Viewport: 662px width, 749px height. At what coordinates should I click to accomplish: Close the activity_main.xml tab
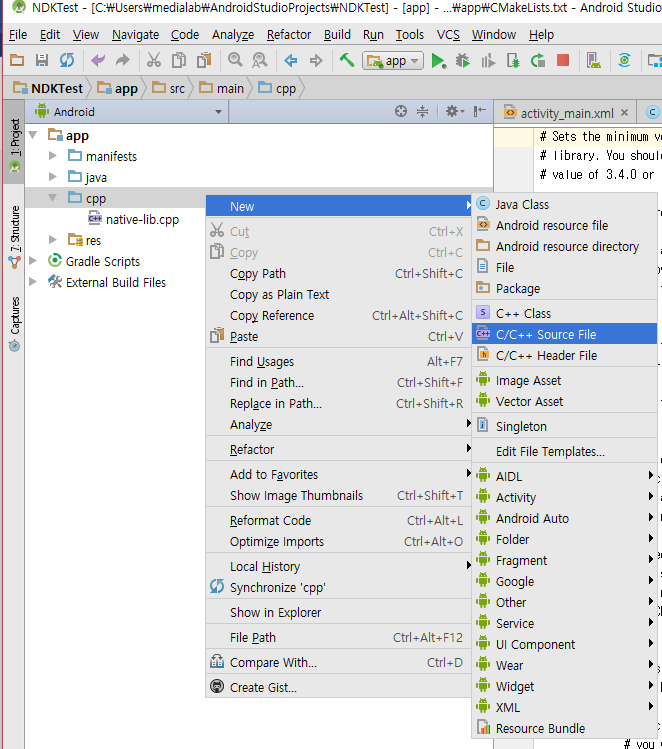click(624, 113)
